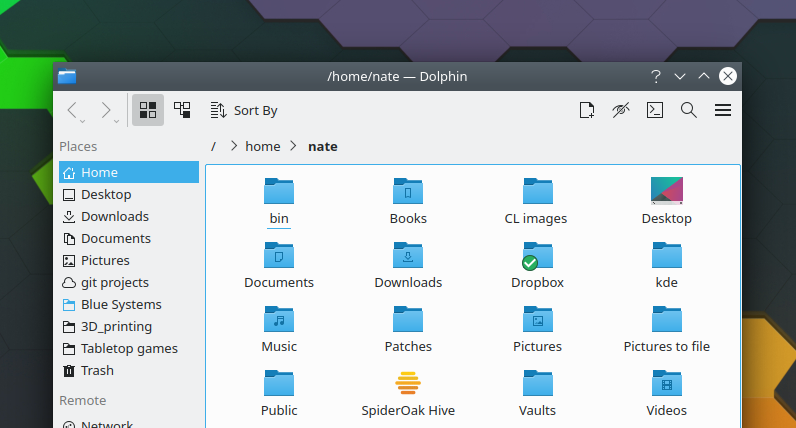Open Blue Systems place
Screen dimensions: 796x428
coord(129,304)
